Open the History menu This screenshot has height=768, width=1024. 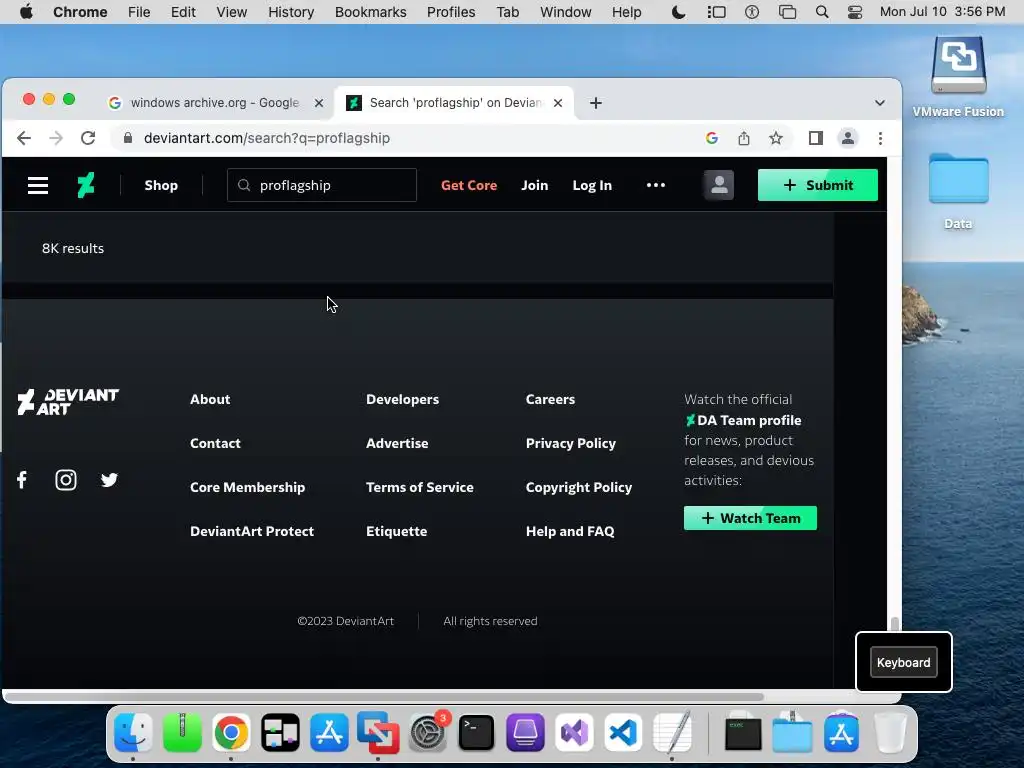pos(291,12)
